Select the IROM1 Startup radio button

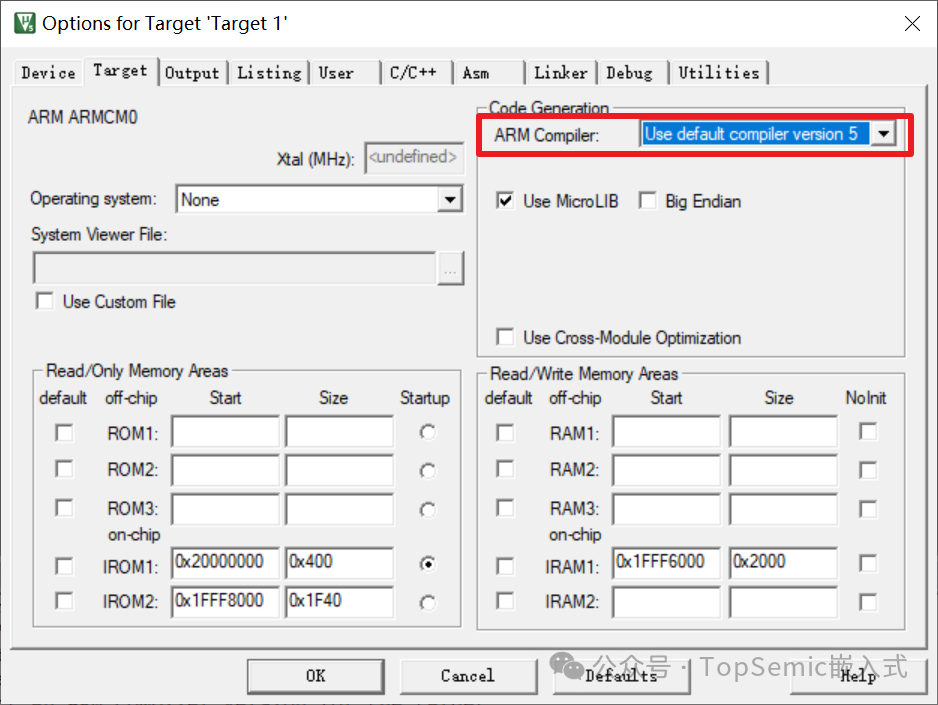coord(428,564)
